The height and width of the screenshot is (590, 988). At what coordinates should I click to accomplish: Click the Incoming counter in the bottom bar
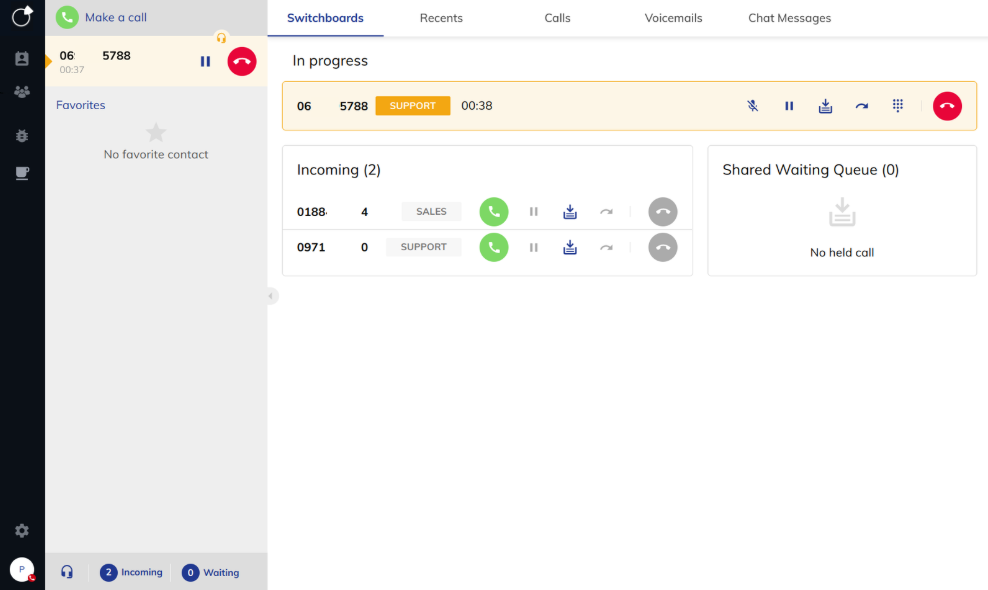pyautogui.click(x=131, y=573)
